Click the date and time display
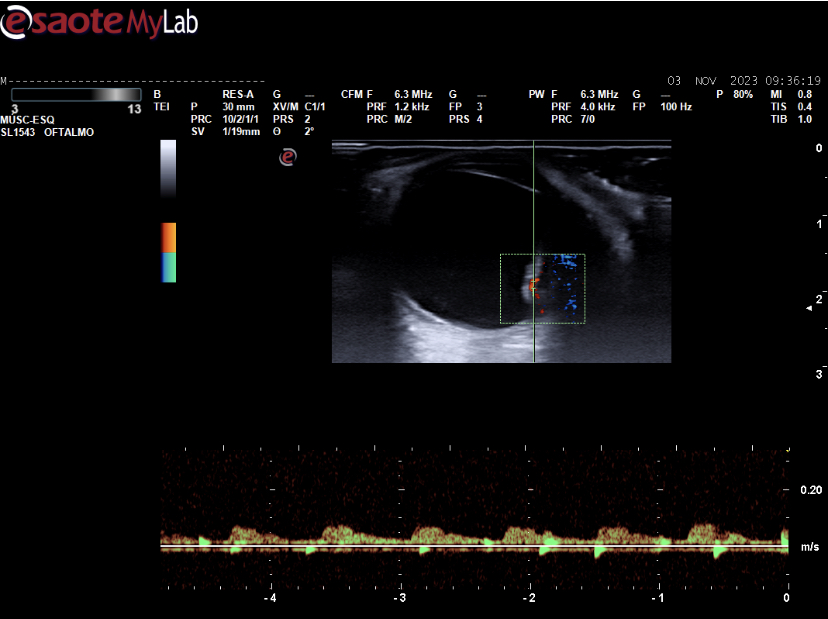Viewport: 828px width, 619px height. [745, 80]
